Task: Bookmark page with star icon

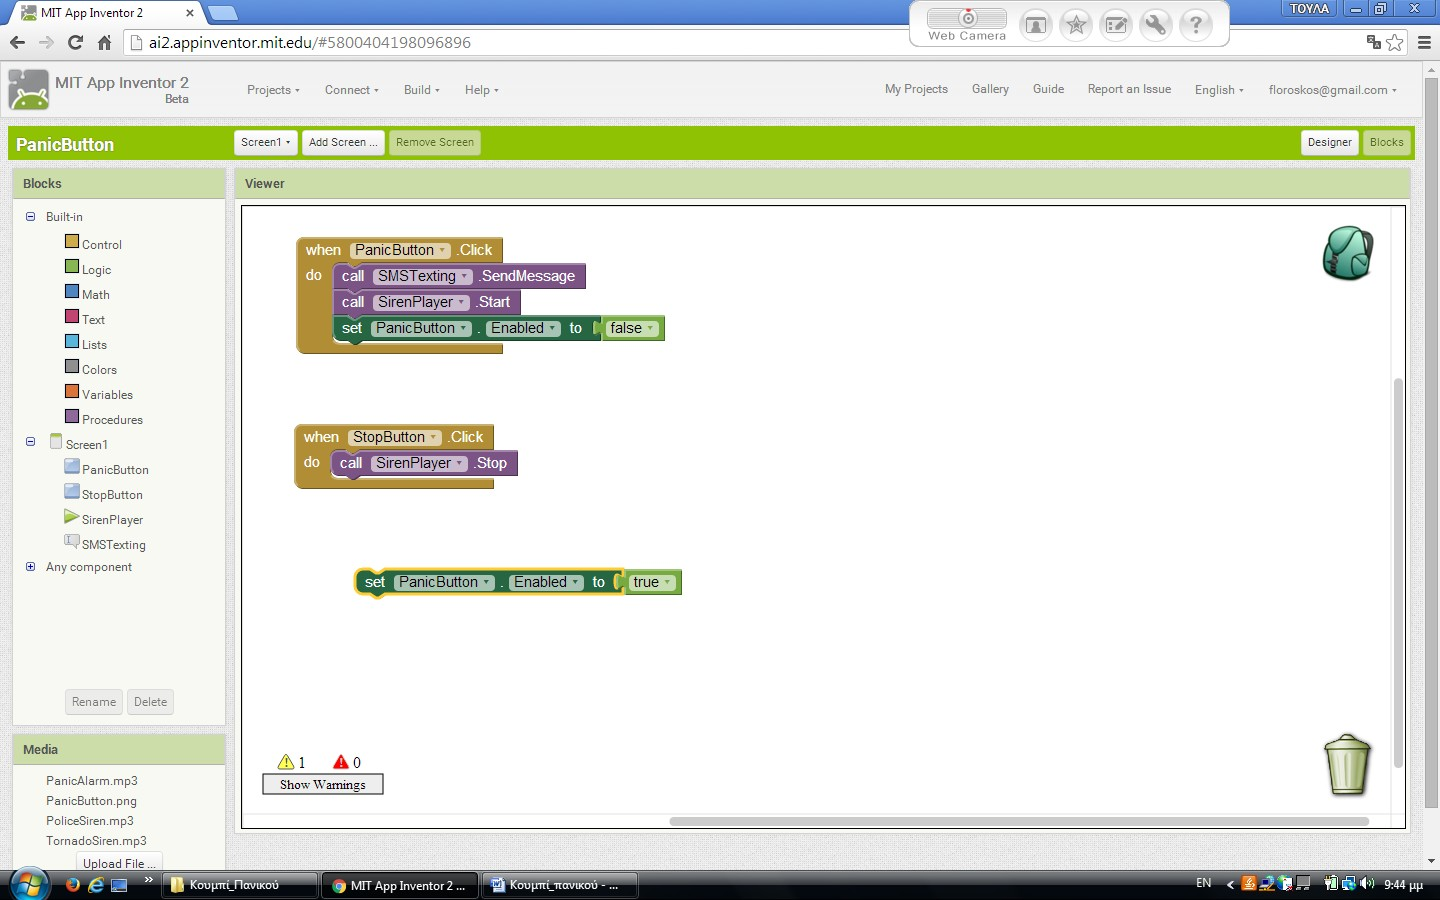Action: click(1395, 42)
